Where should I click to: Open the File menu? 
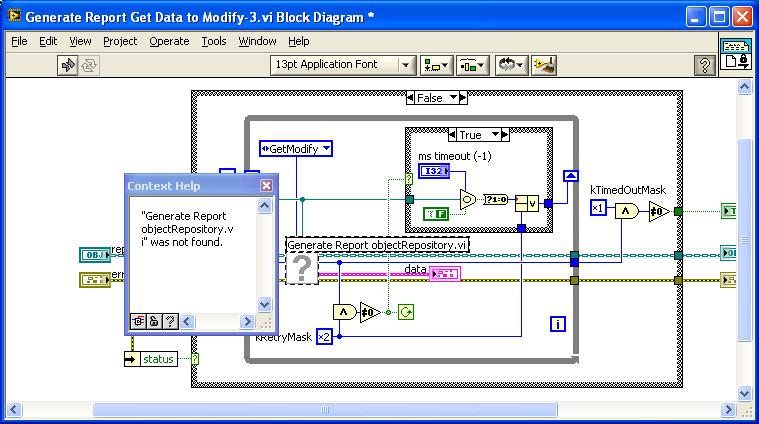(19, 42)
